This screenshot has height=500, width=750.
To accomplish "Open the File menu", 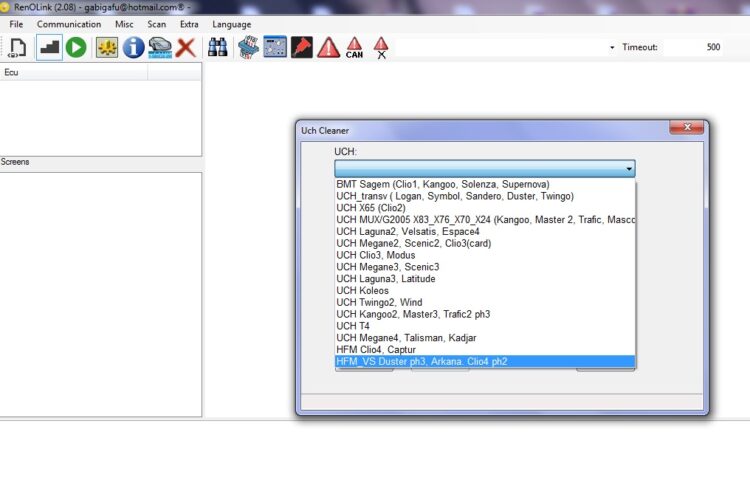I will click(x=16, y=24).
